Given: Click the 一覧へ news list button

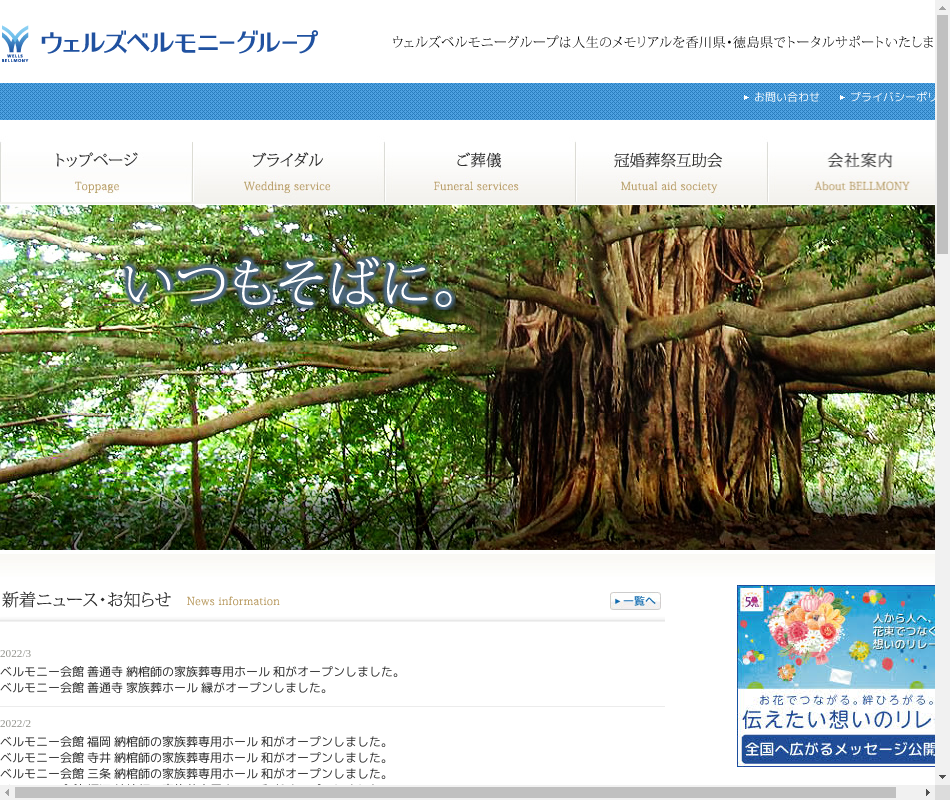Looking at the screenshot, I should tap(635, 601).
